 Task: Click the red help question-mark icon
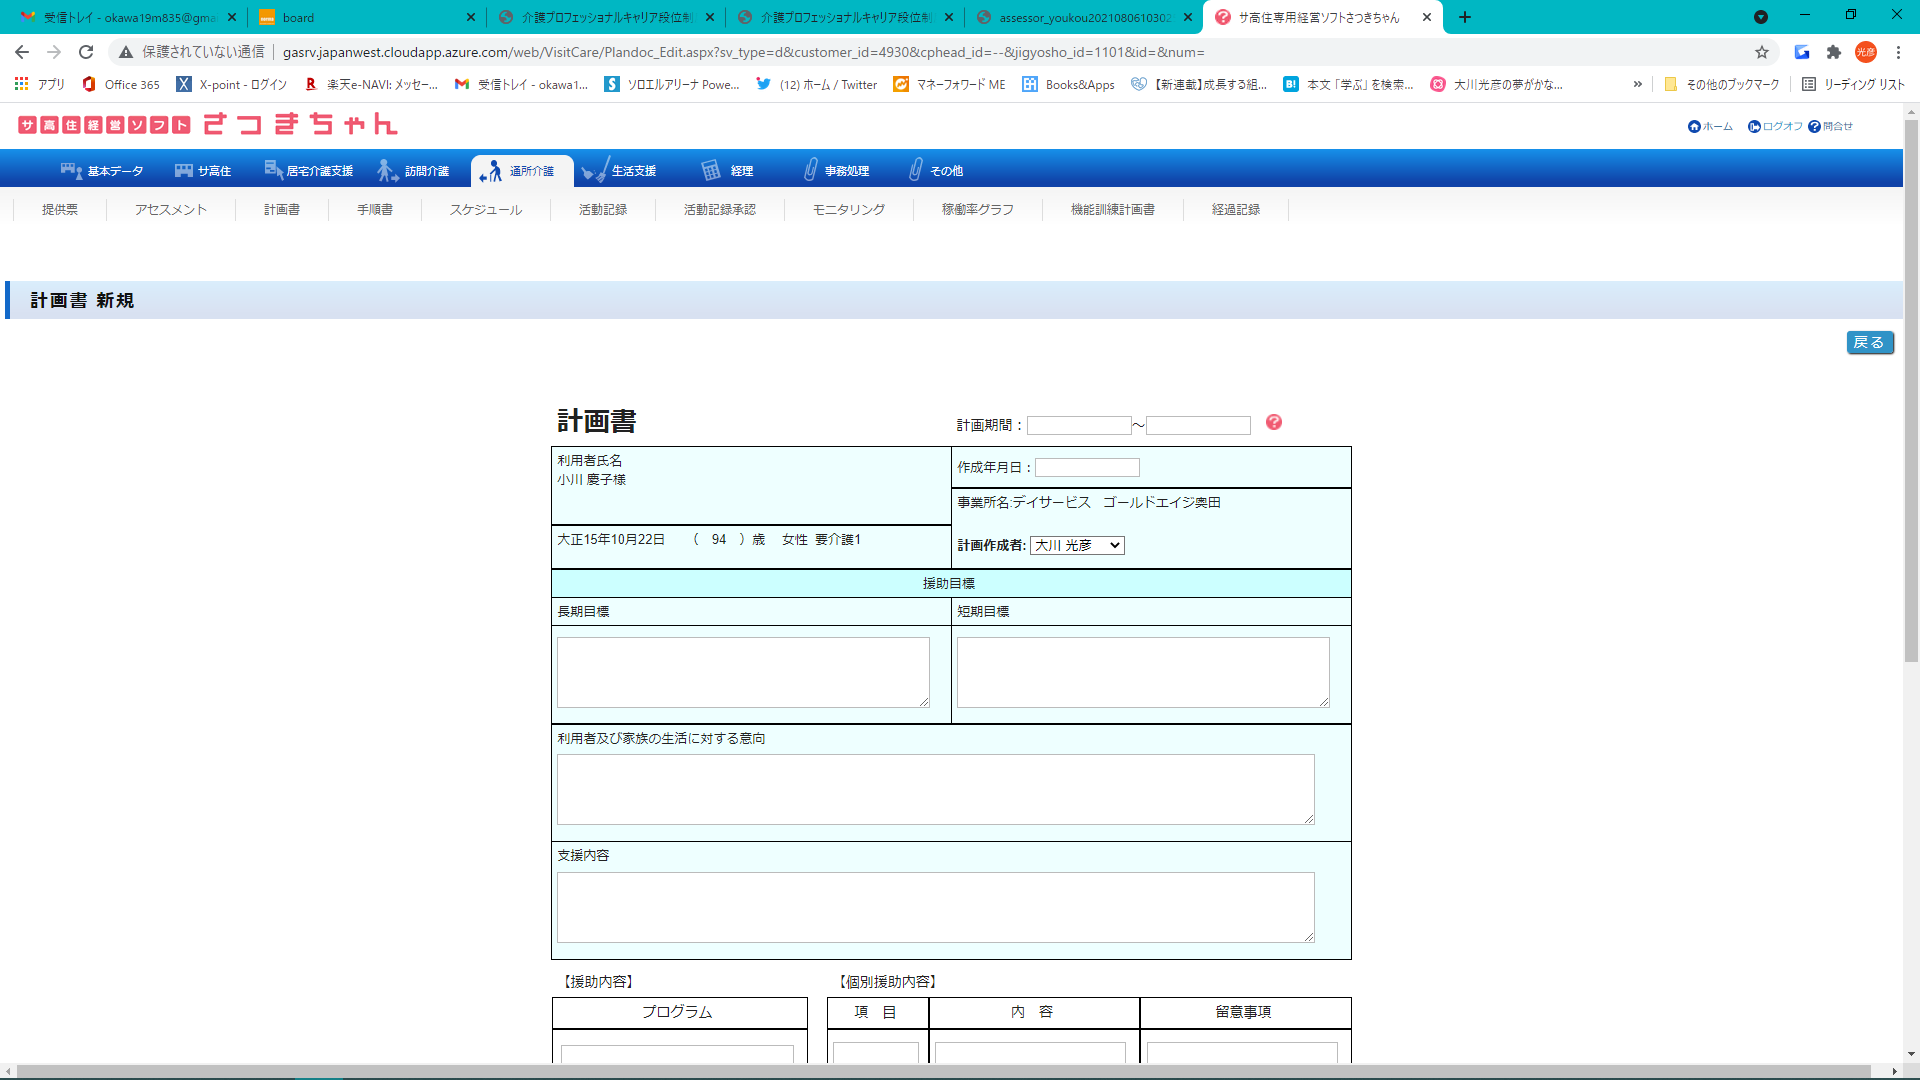coord(1273,422)
